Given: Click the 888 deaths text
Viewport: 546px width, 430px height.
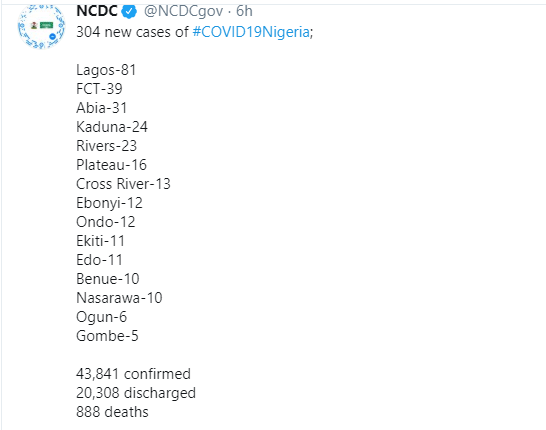Looking at the screenshot, I should point(112,412).
